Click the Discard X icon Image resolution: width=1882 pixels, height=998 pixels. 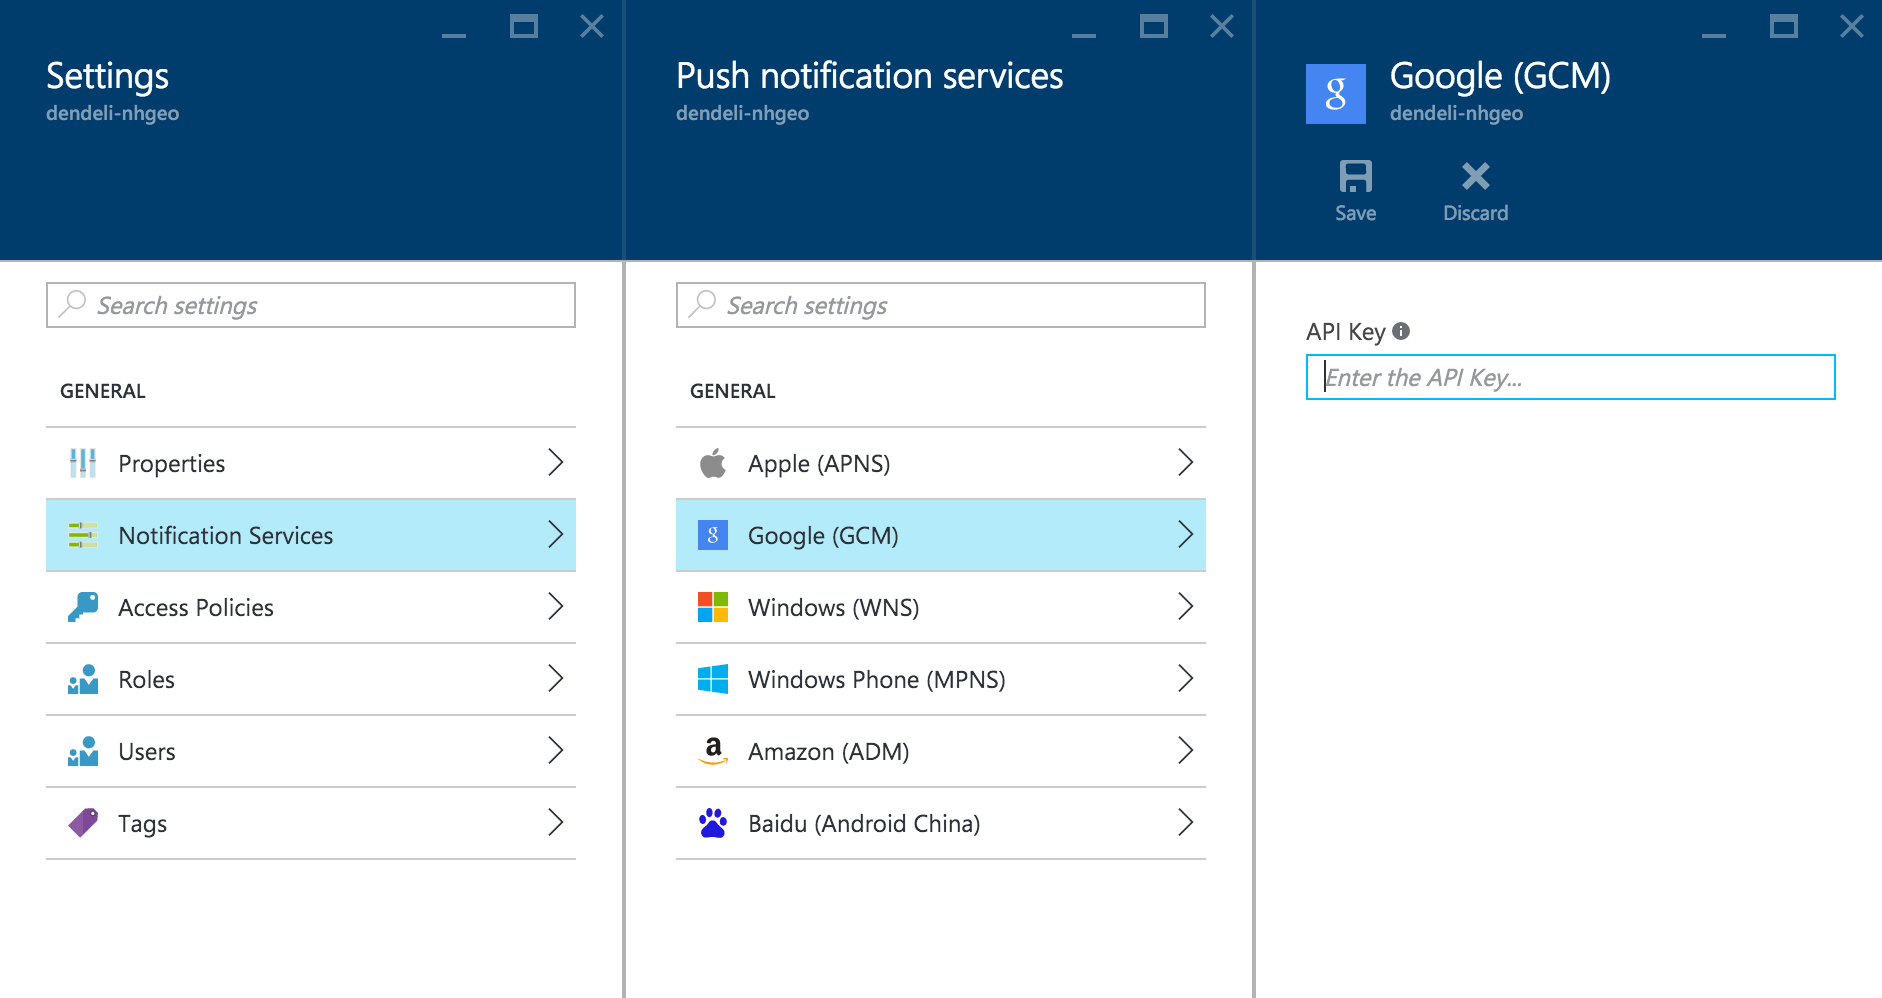click(x=1475, y=177)
